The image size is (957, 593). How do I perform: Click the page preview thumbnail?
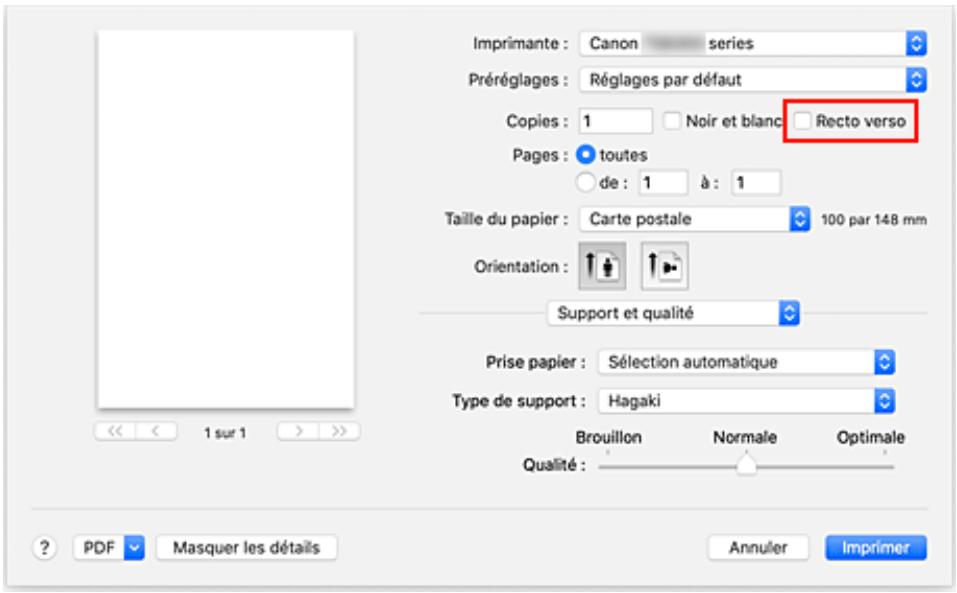click(226, 219)
